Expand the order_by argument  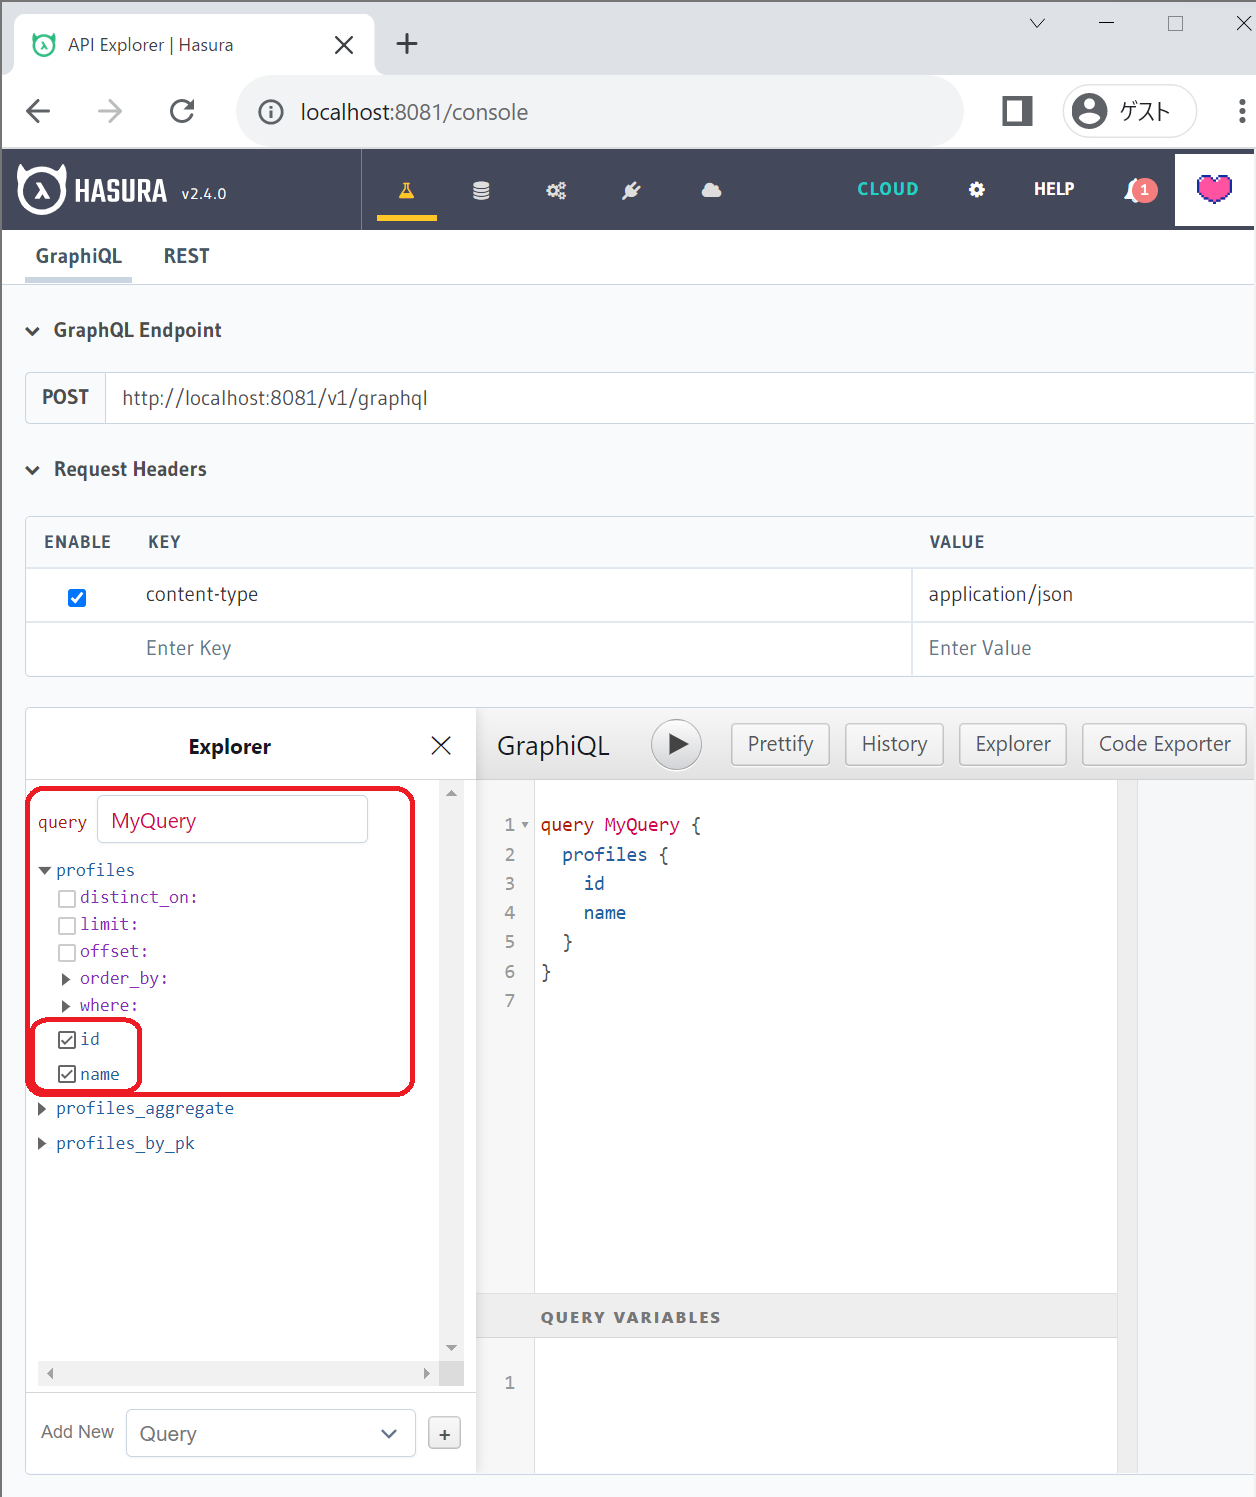click(66, 979)
